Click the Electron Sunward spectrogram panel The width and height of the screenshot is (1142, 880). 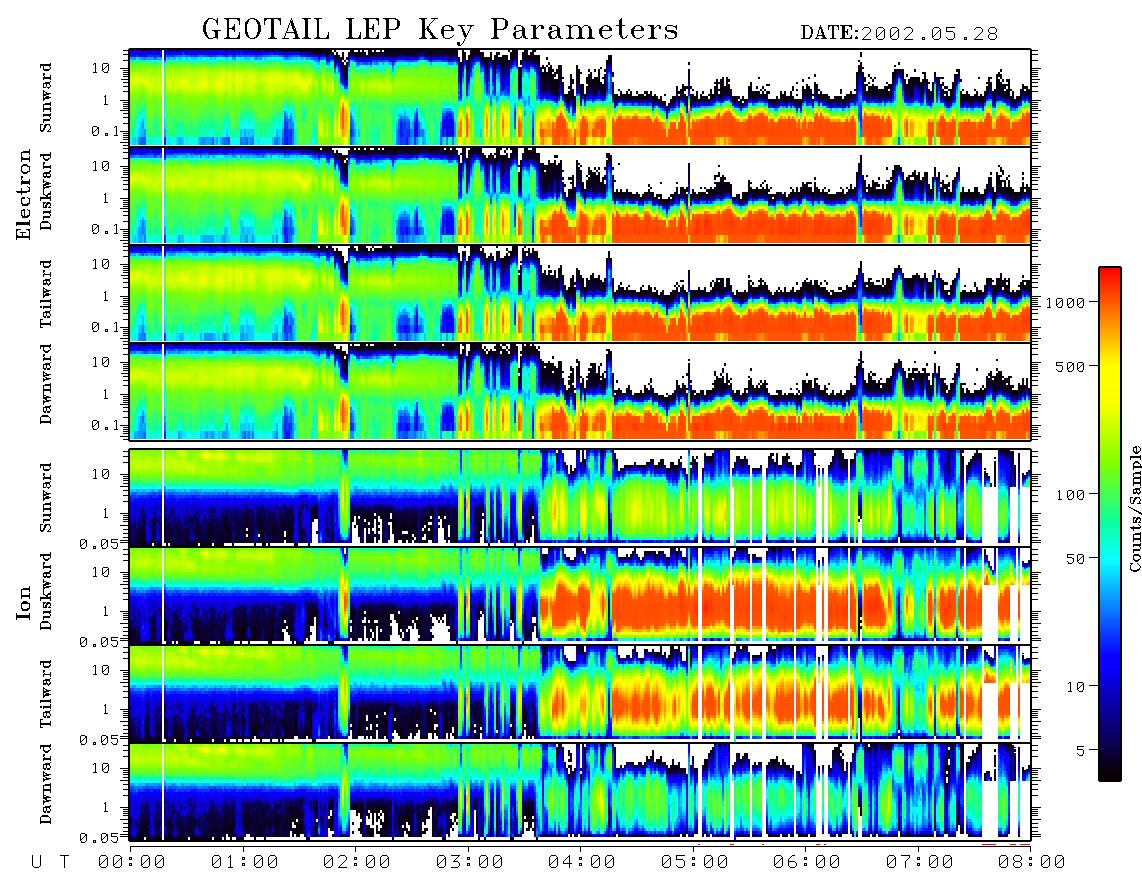coord(580,97)
